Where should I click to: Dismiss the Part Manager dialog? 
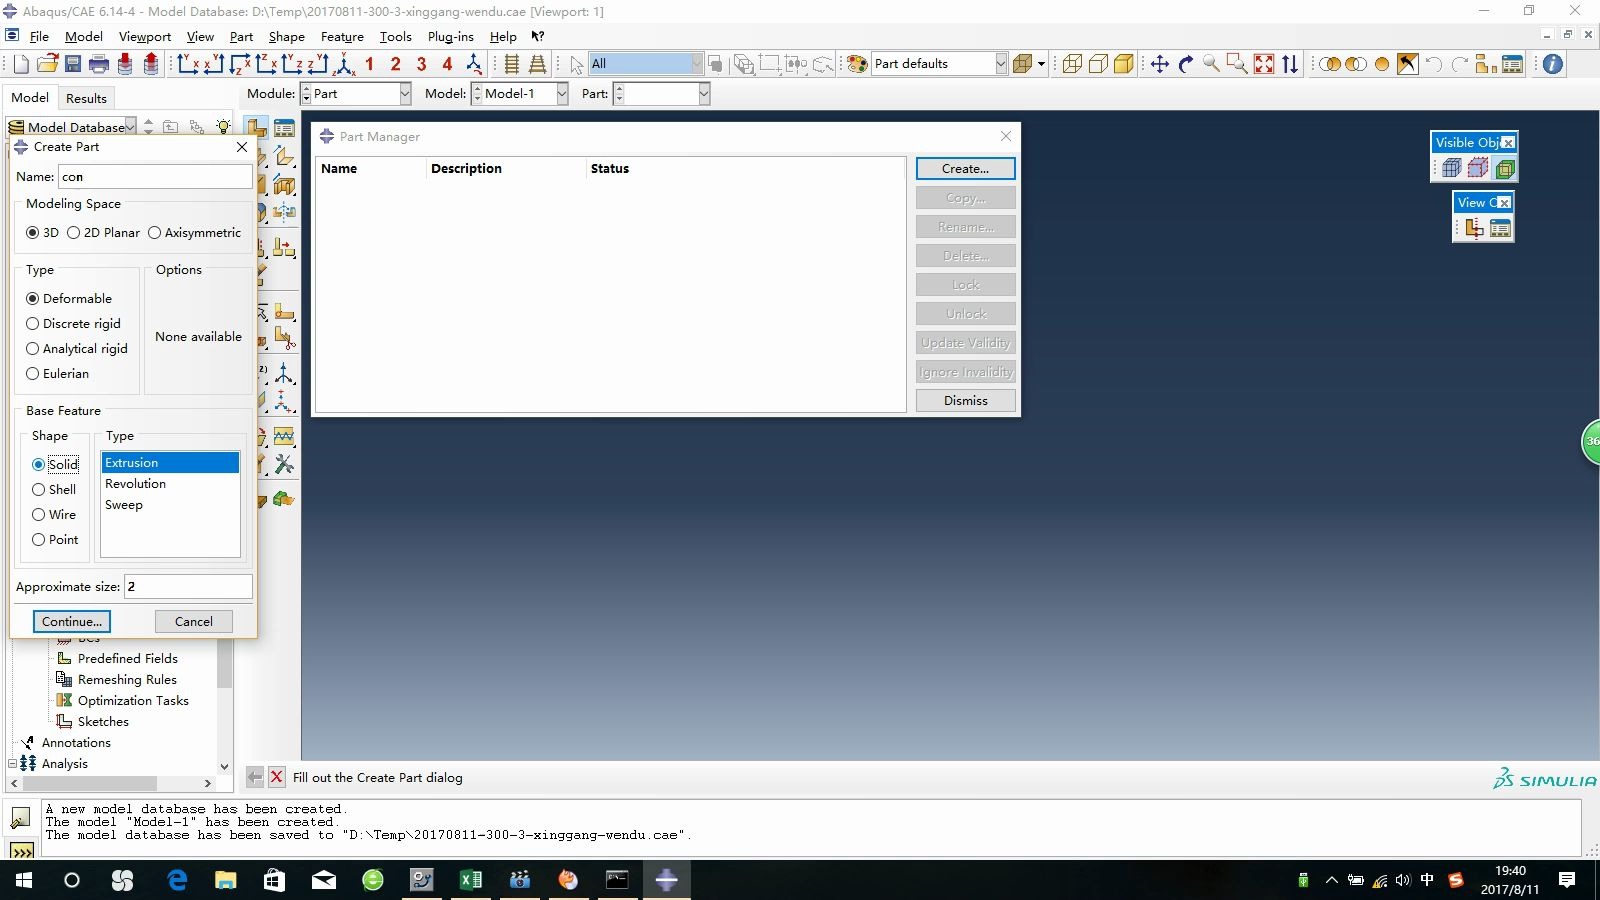click(965, 400)
